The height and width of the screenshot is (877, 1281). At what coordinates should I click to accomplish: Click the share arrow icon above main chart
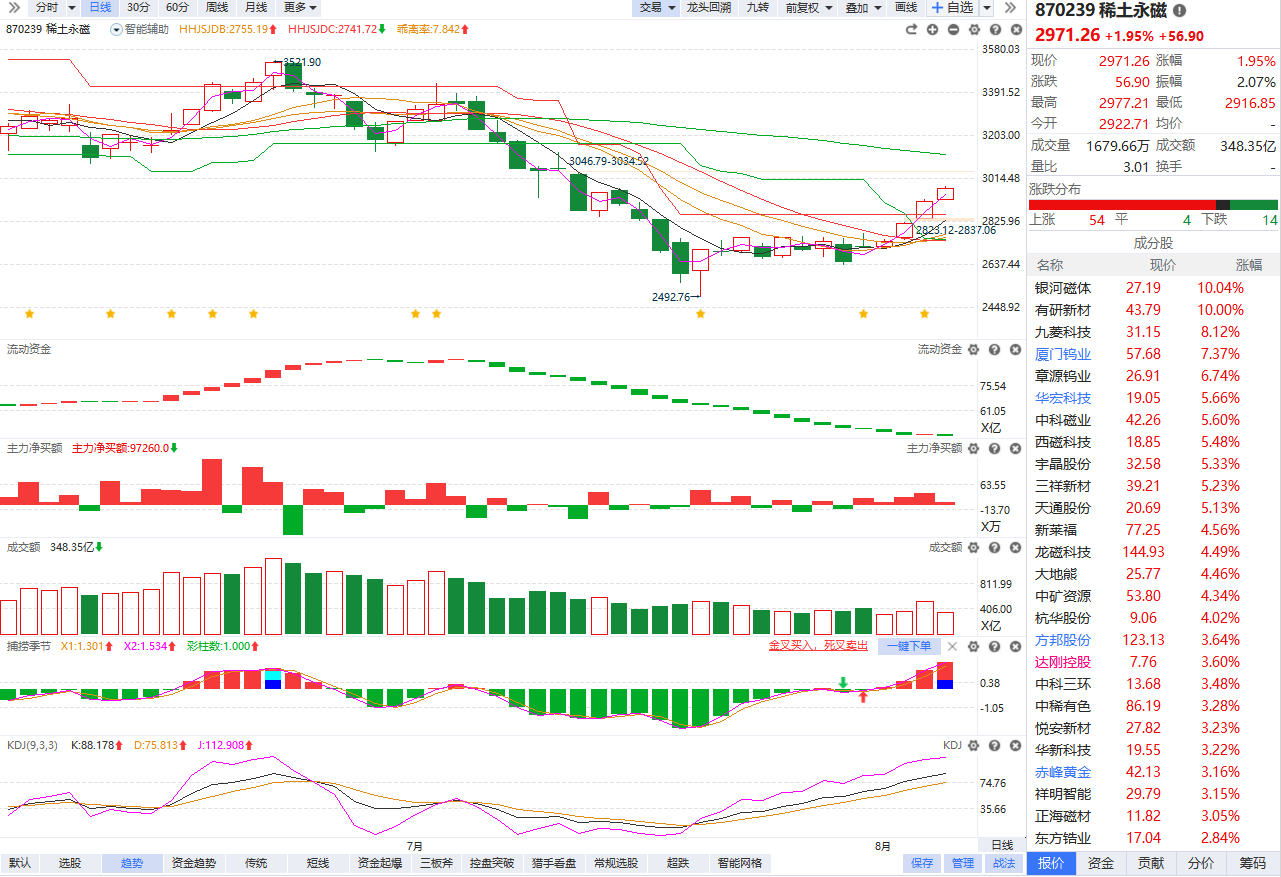click(911, 29)
